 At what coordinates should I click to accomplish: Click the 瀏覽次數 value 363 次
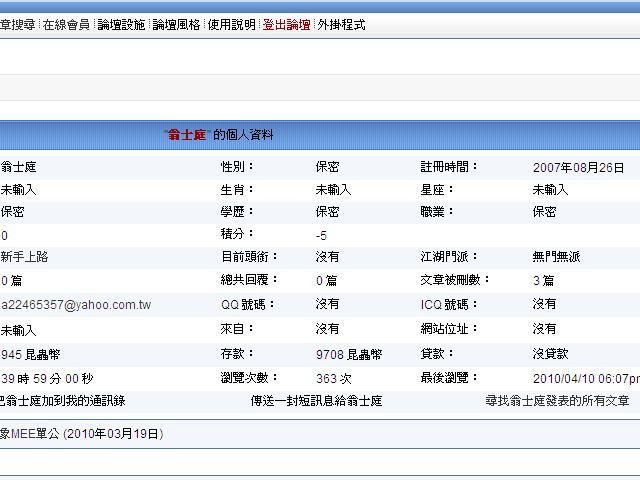[333, 379]
